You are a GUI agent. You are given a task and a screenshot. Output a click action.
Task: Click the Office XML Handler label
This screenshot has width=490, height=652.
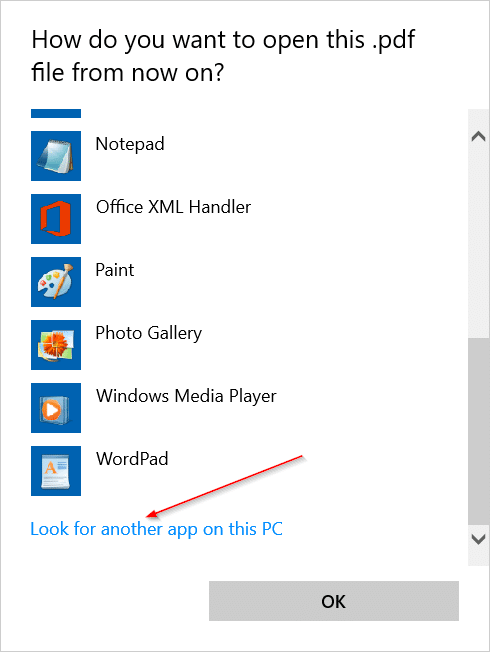pos(173,207)
